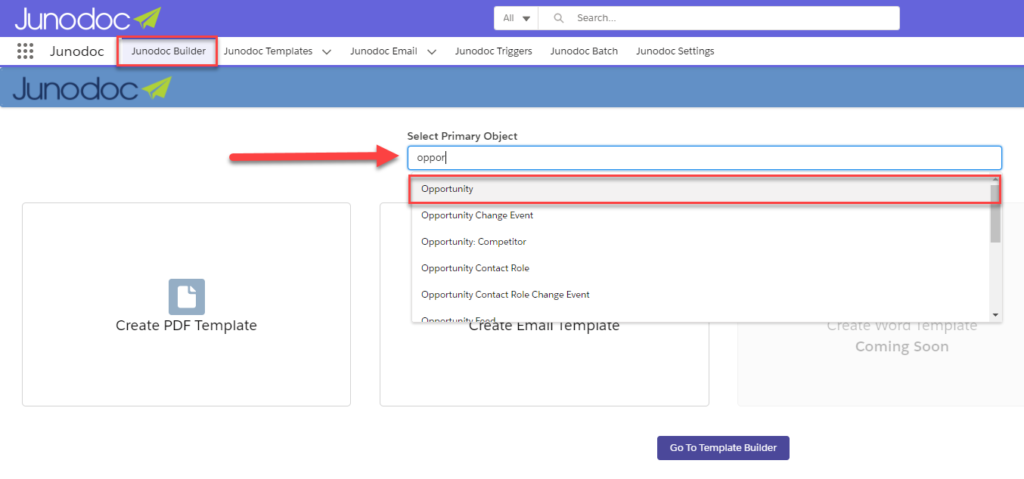Choose Opportunity: Competitor option
Image resolution: width=1024 pixels, height=479 pixels.
click(x=700, y=242)
